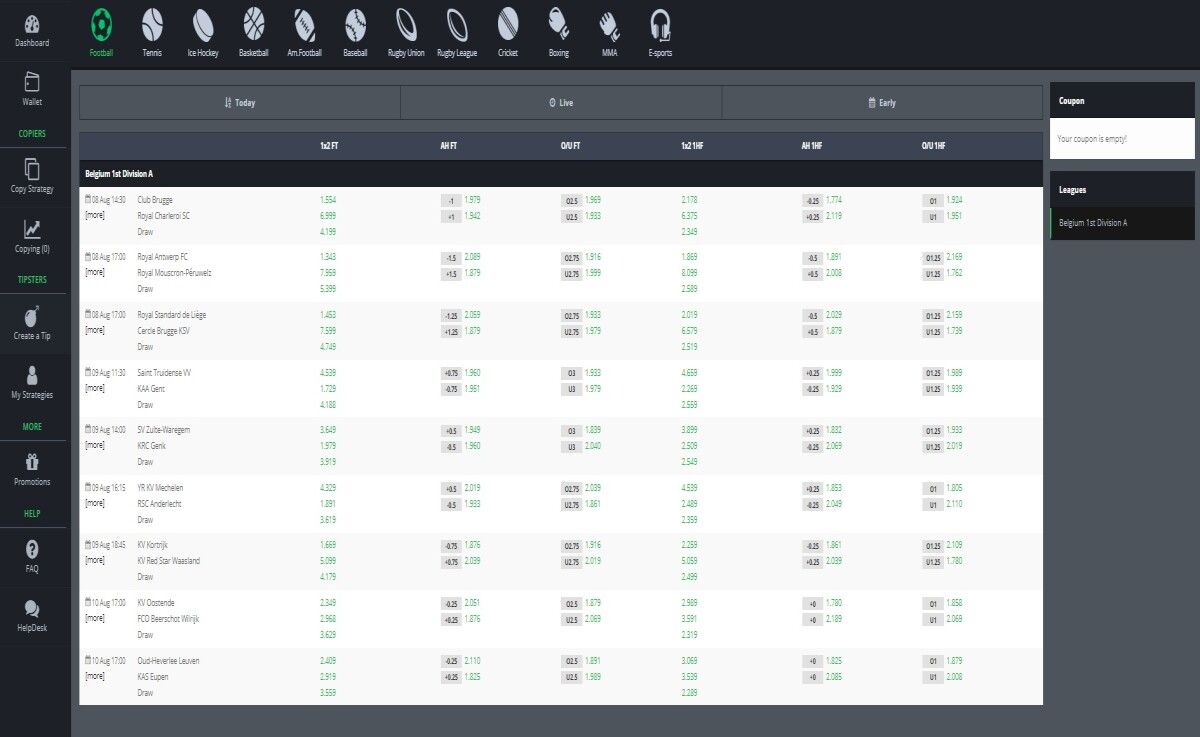Switch to the Early tab

882,103
